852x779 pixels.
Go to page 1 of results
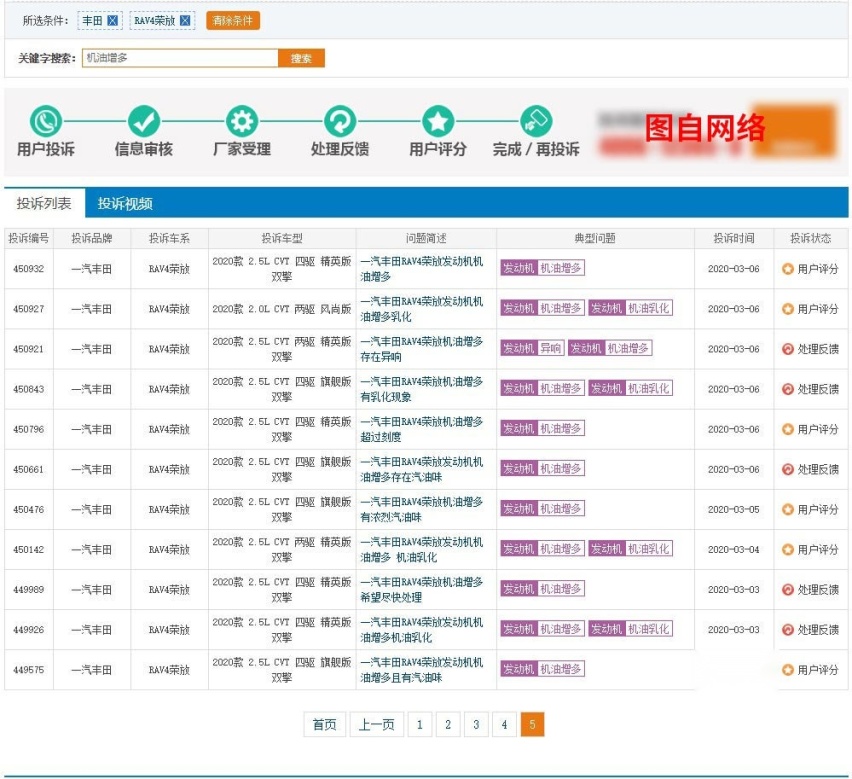(x=419, y=725)
